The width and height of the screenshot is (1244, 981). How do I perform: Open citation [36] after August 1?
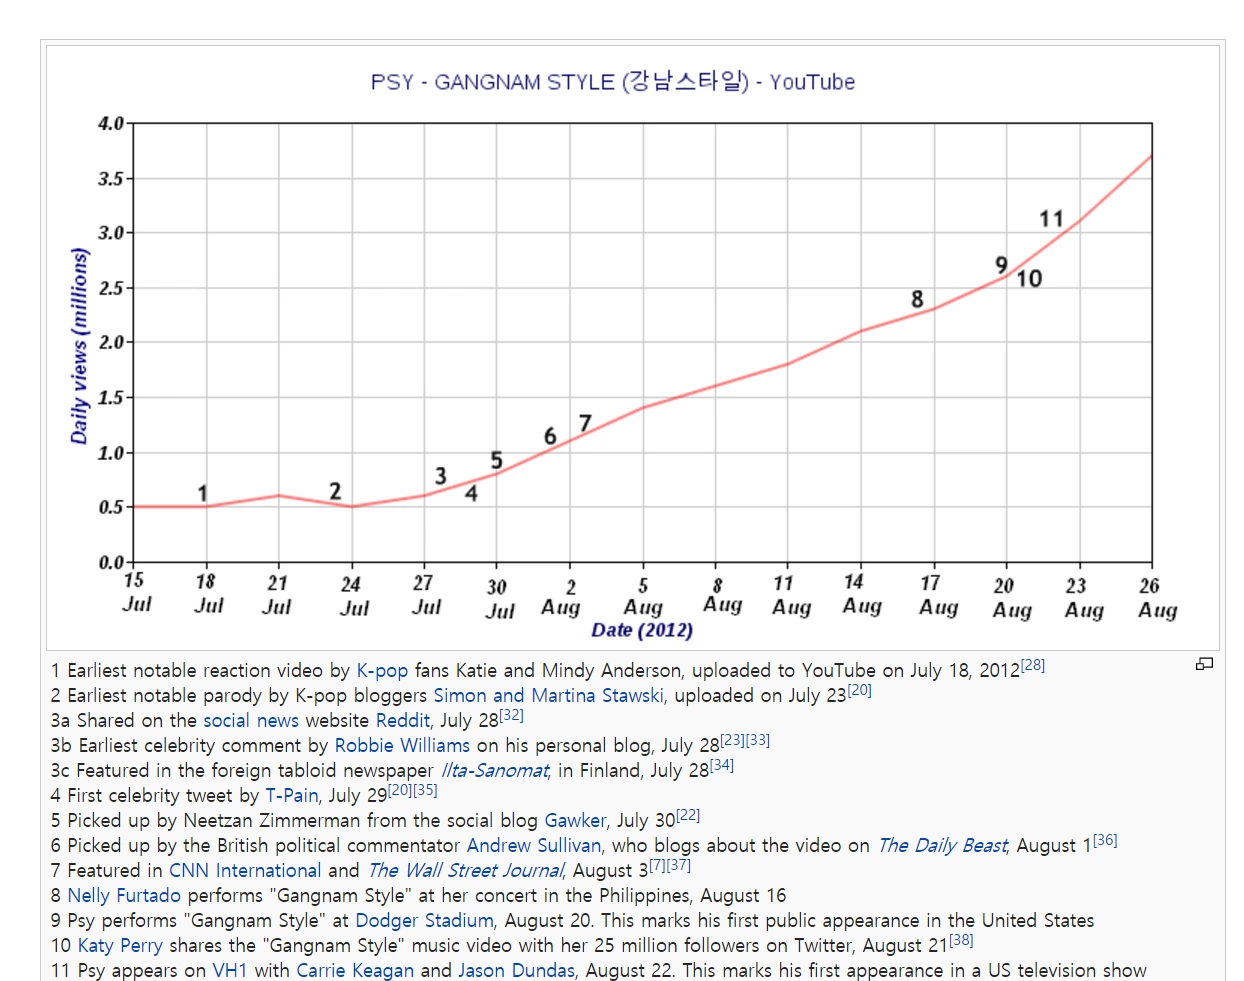(1105, 840)
